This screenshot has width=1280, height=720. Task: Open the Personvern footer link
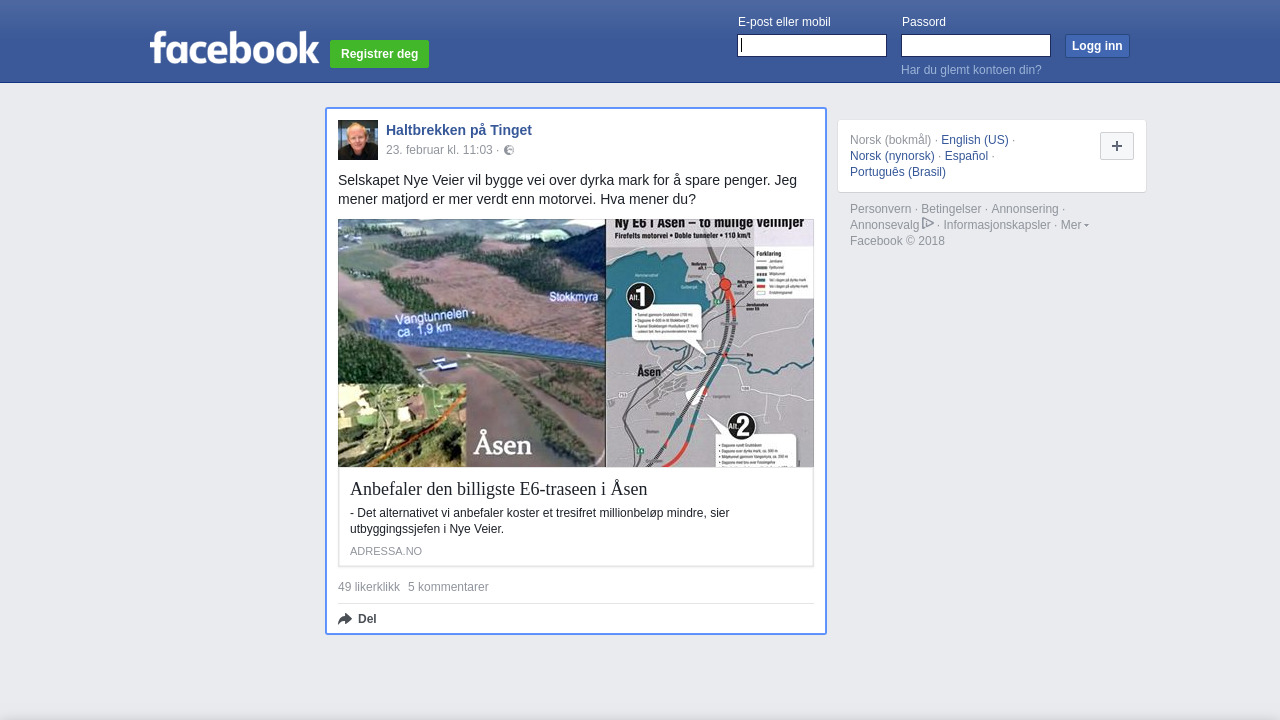(881, 209)
